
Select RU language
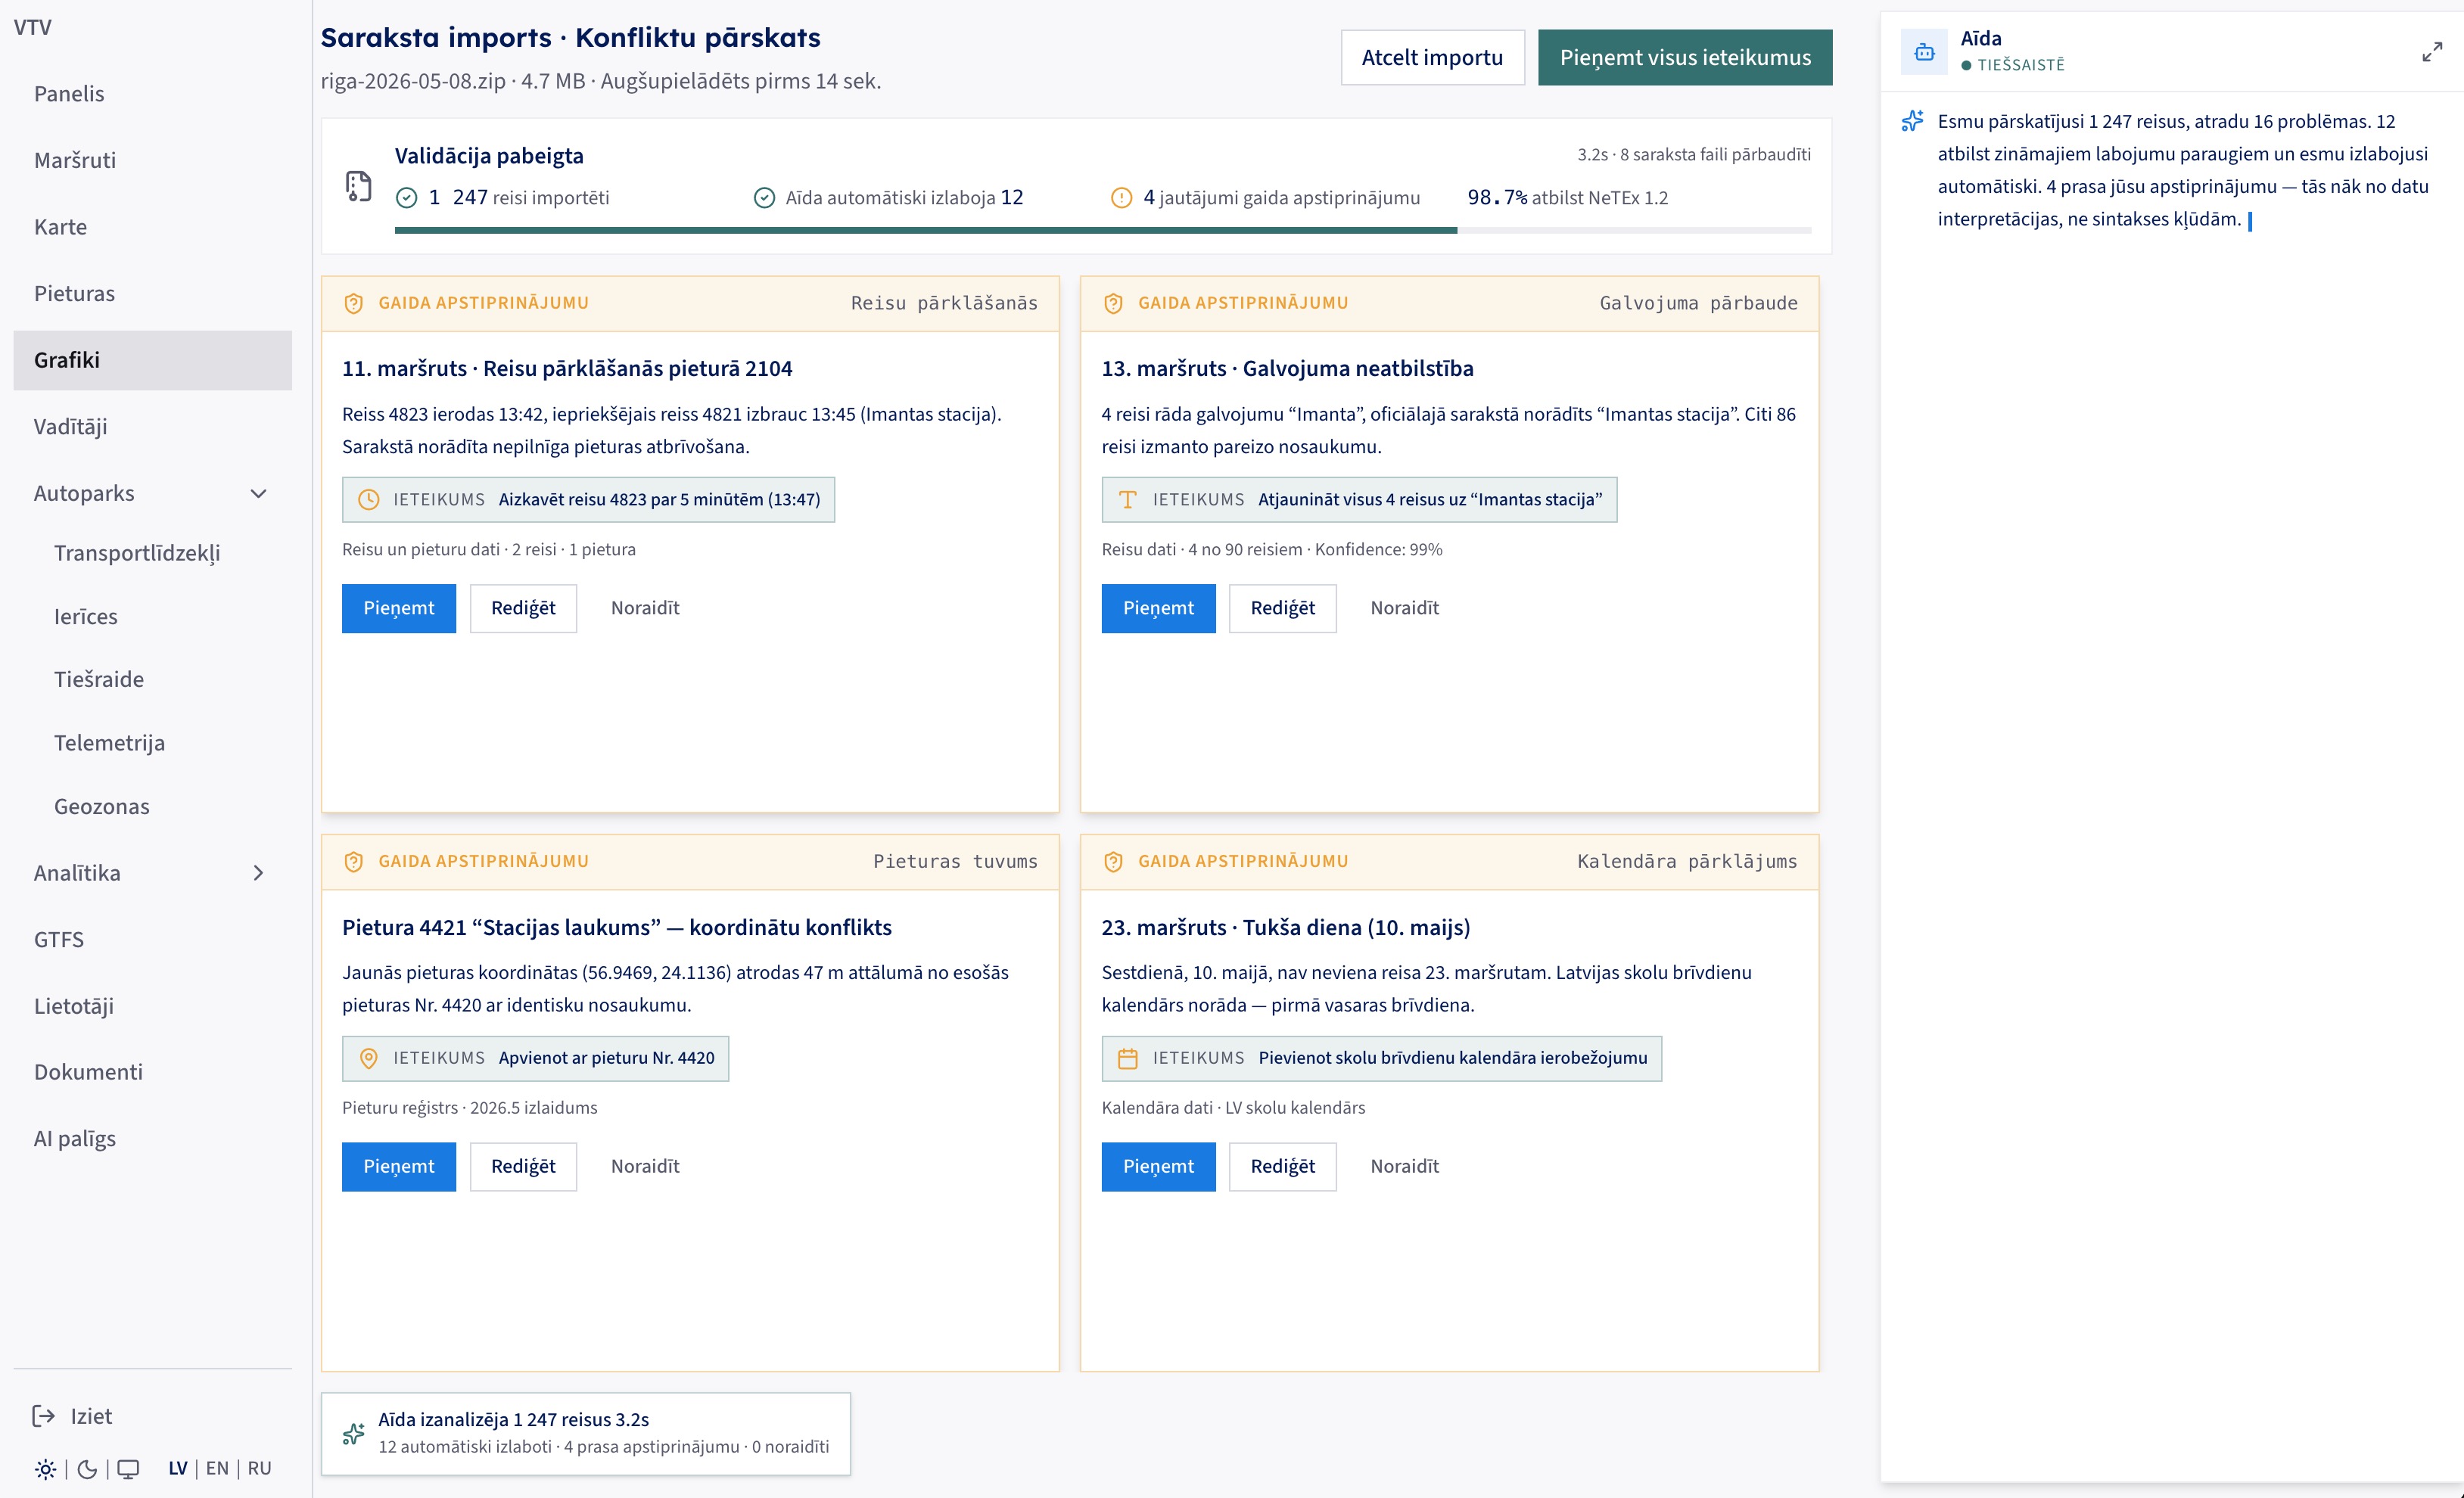tap(259, 1468)
